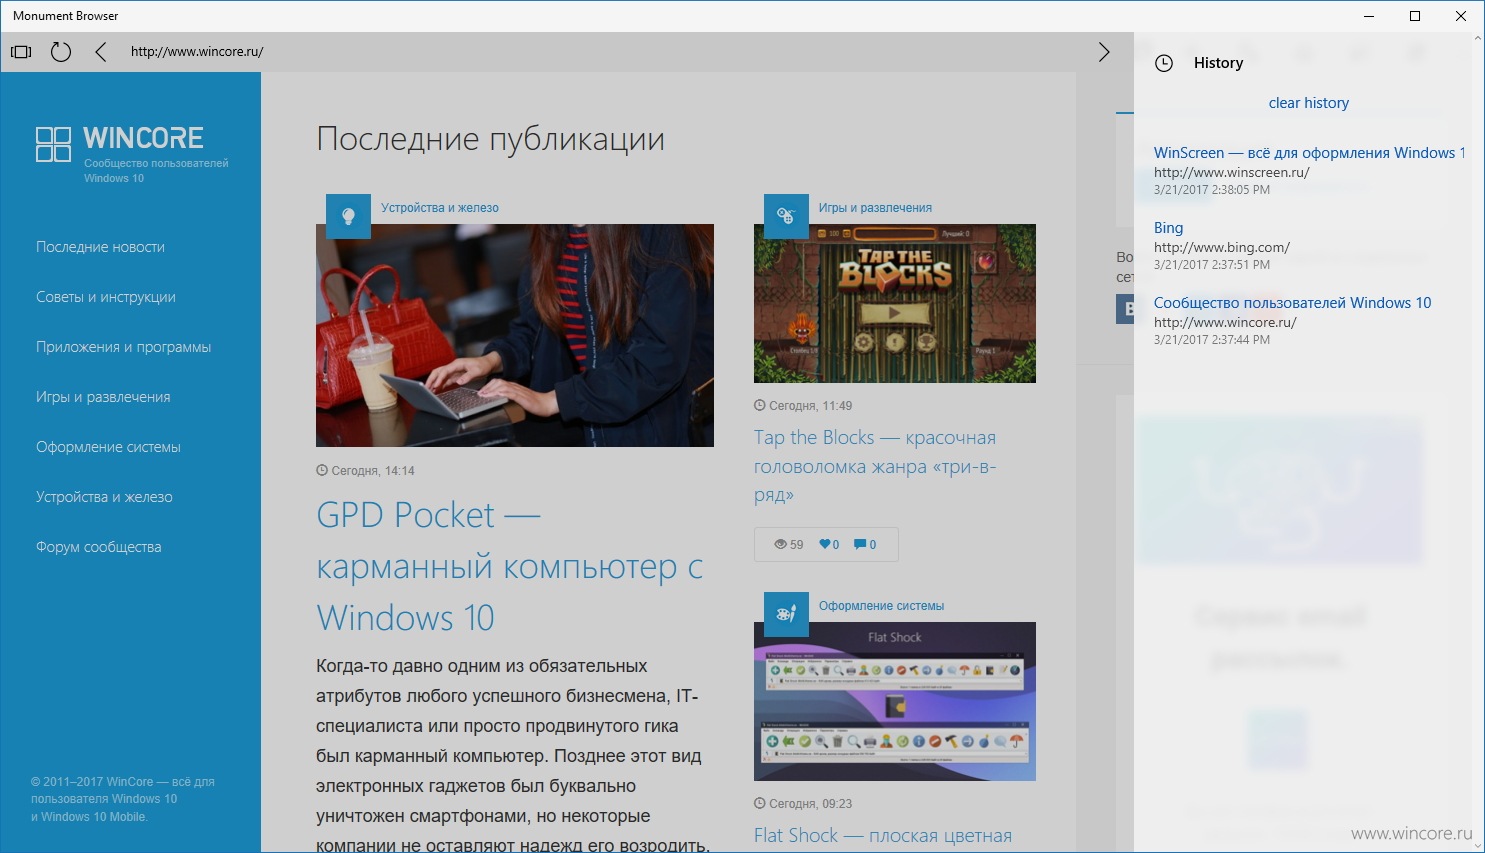Reload the page with refresh icon
This screenshot has height=853, width=1485.
[x=61, y=52]
